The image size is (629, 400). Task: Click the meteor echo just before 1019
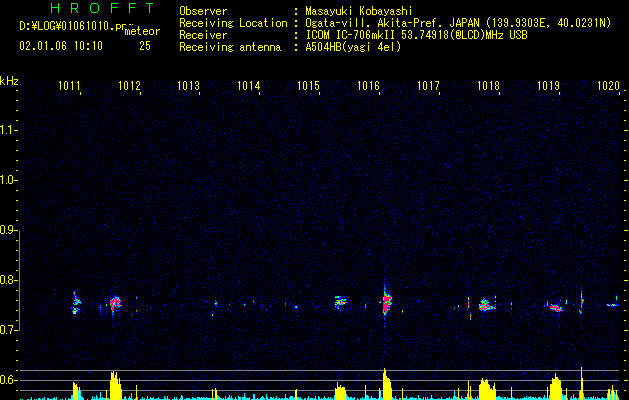pos(556,308)
